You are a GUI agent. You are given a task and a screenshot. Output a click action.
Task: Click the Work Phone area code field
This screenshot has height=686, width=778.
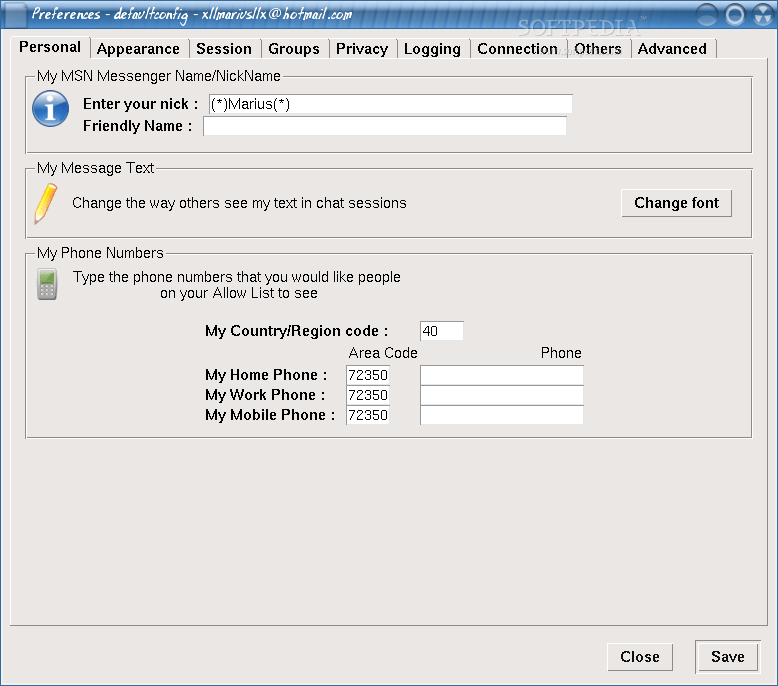(x=368, y=395)
